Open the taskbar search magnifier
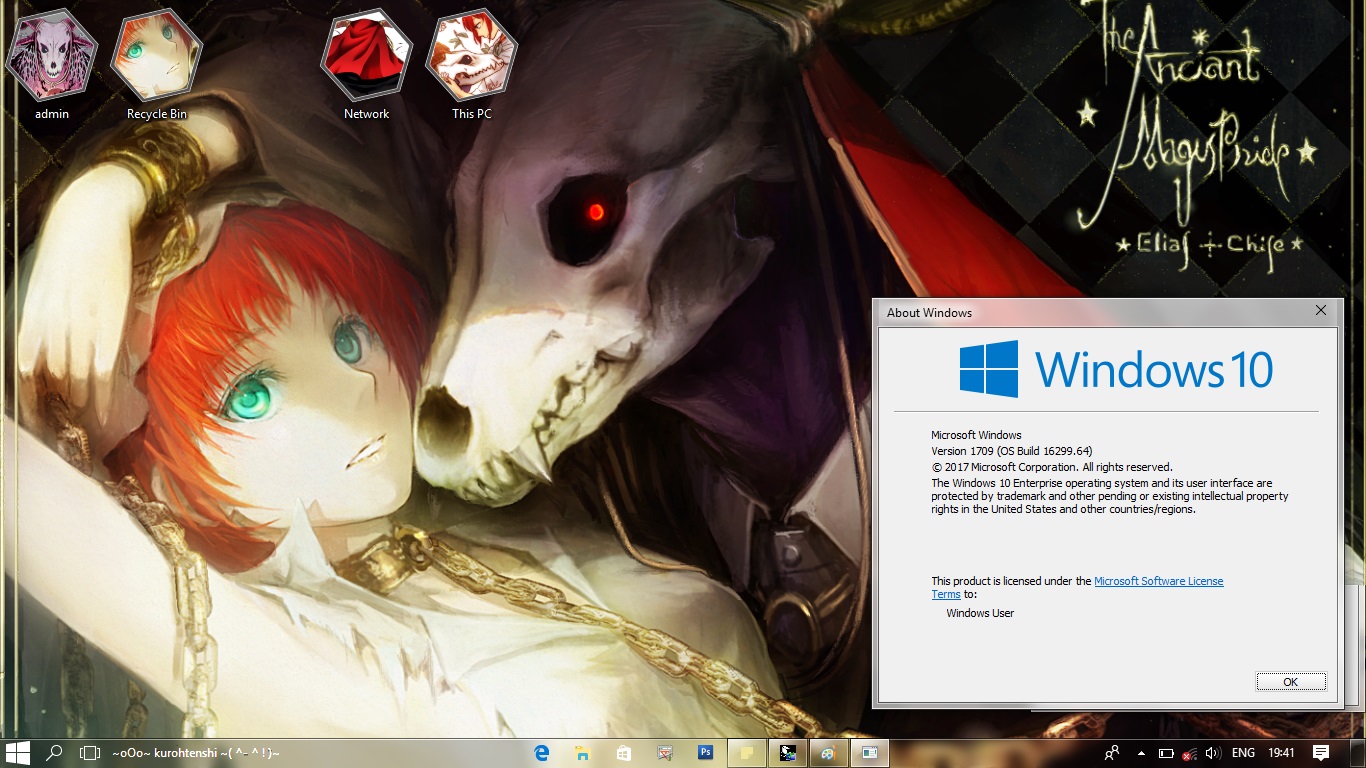 tap(54, 753)
